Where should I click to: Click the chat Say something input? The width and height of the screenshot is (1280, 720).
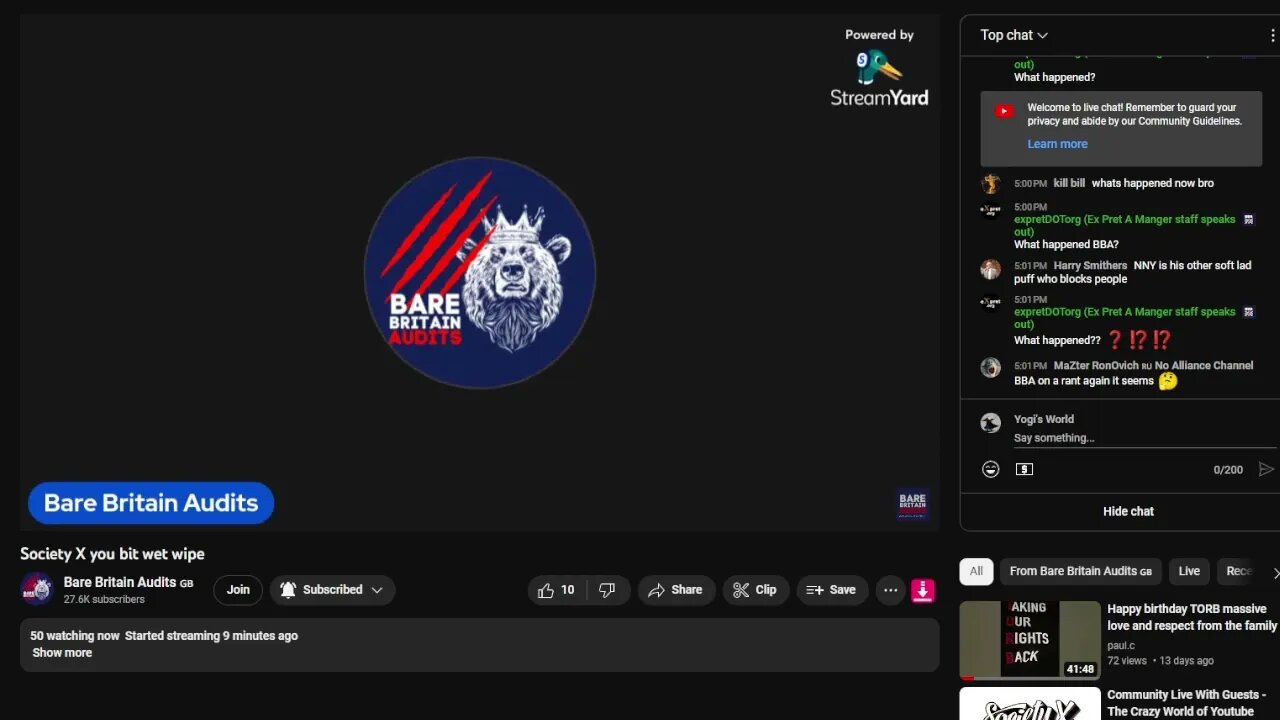(x=1144, y=438)
